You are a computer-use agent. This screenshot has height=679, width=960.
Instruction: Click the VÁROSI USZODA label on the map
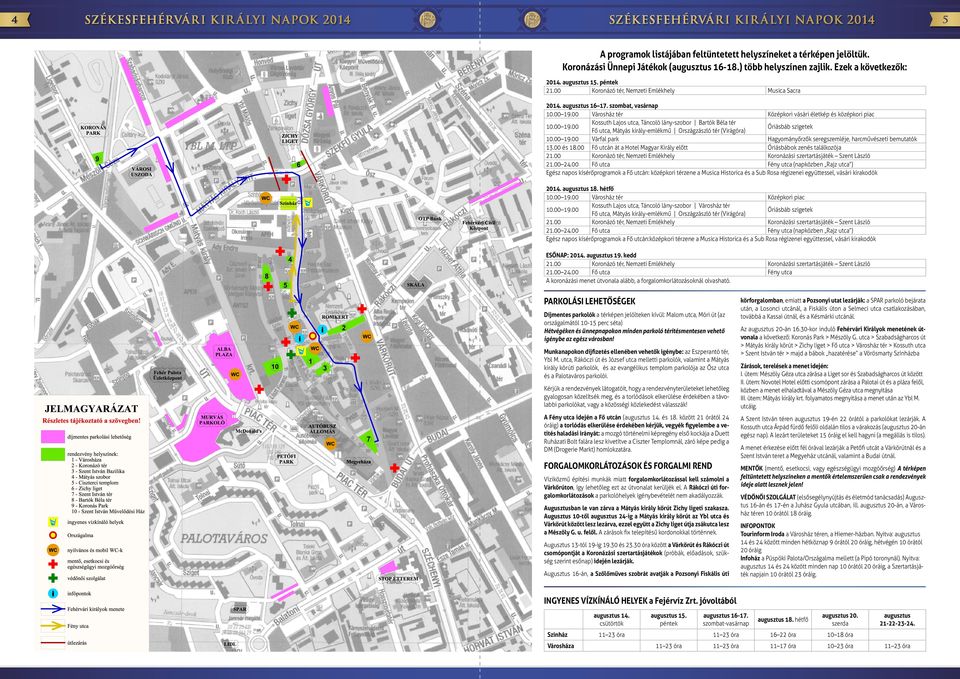[x=142, y=171]
